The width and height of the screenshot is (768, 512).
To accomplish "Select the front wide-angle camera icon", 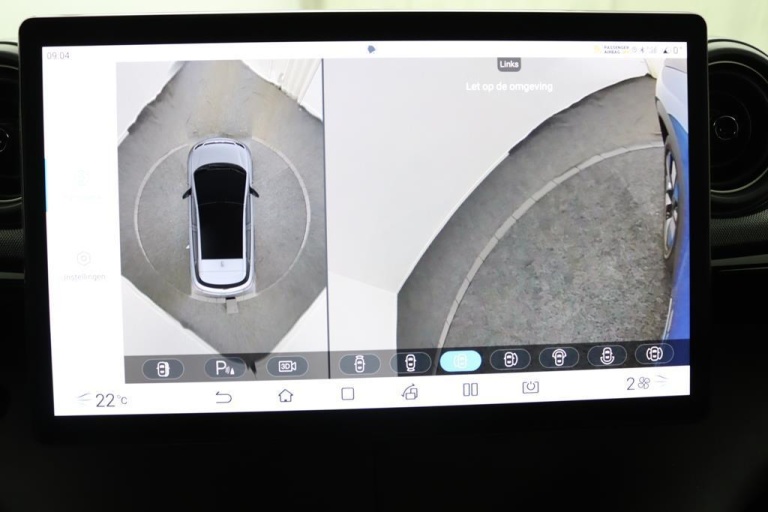I will 559,357.
